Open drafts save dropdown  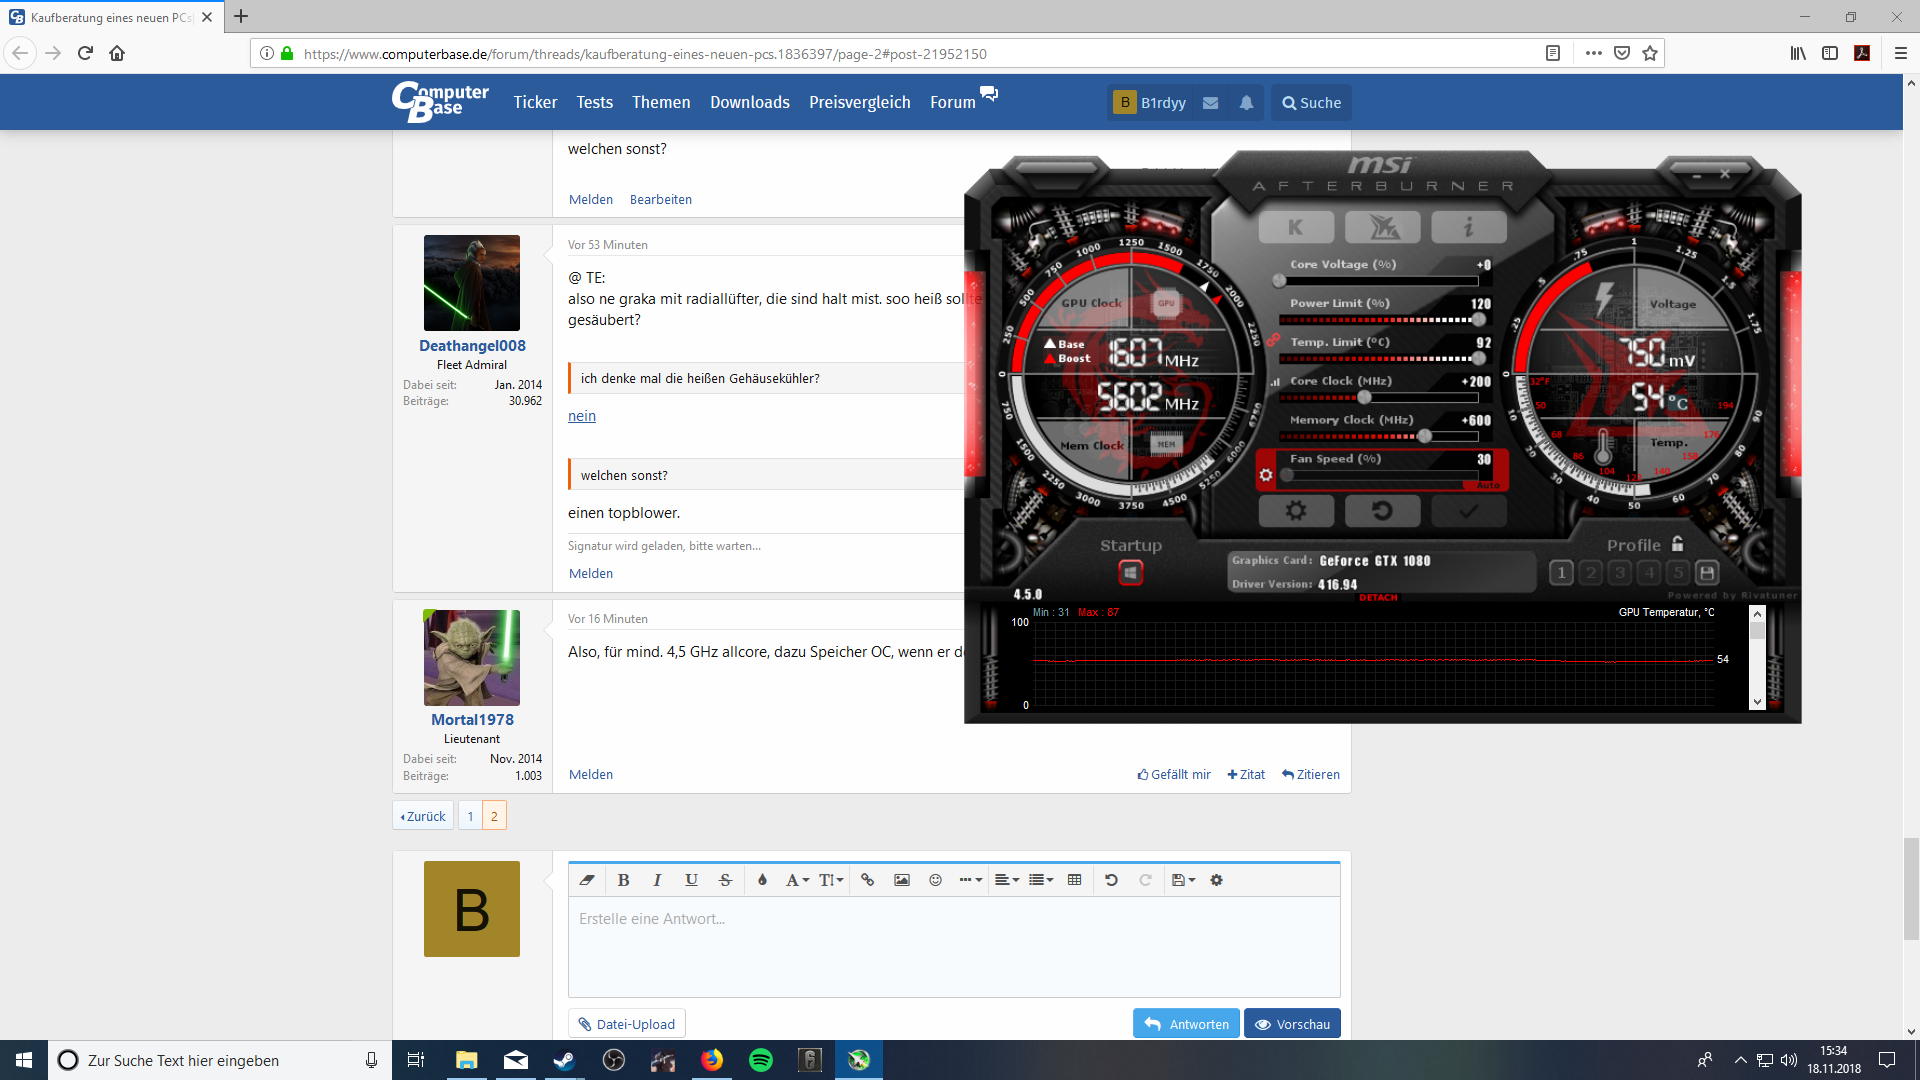click(1183, 880)
